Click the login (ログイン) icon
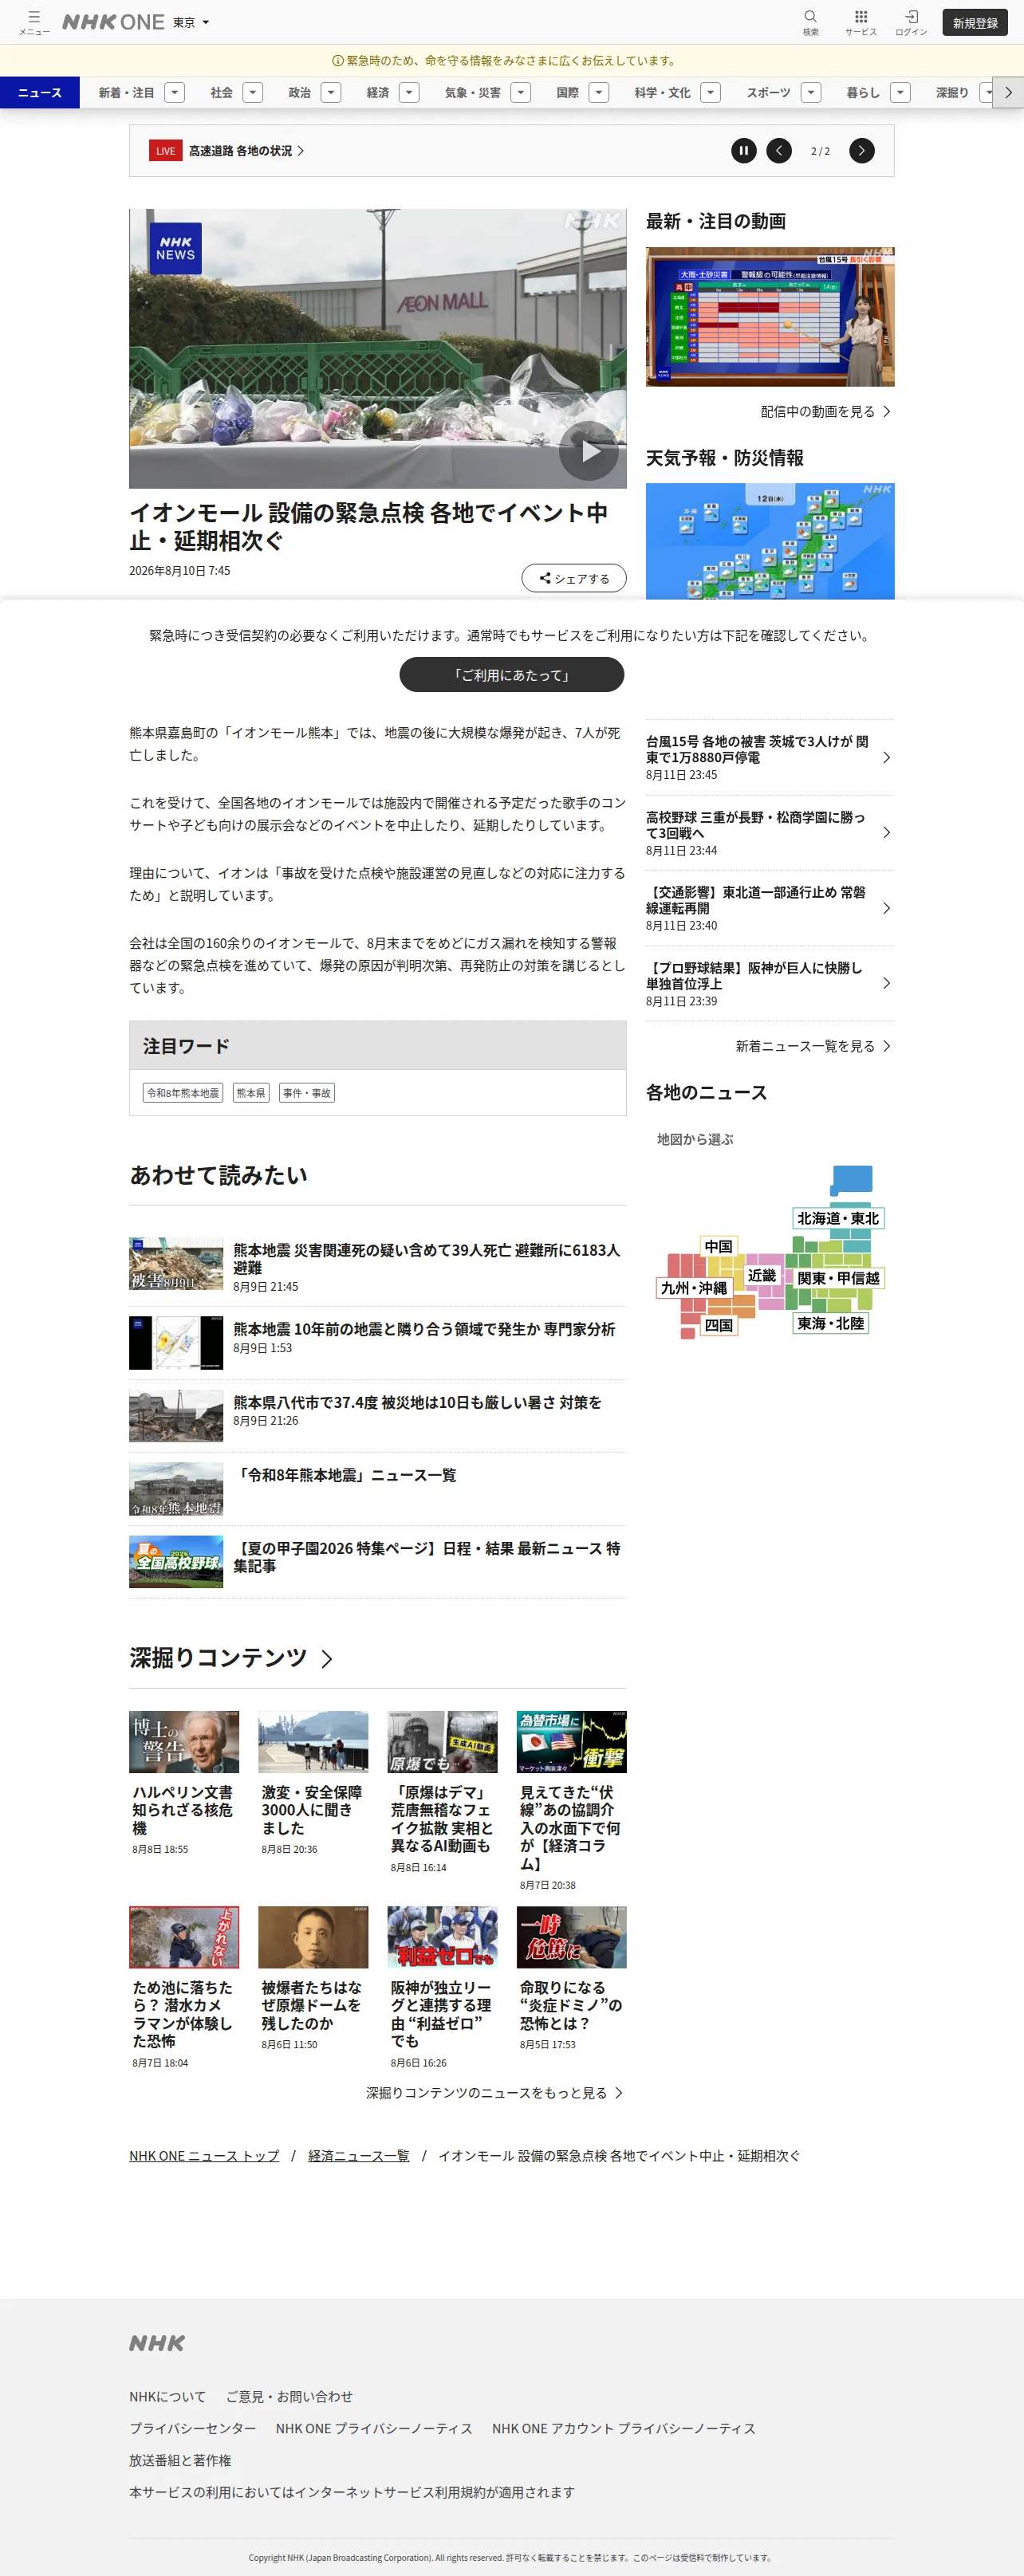 coord(911,22)
